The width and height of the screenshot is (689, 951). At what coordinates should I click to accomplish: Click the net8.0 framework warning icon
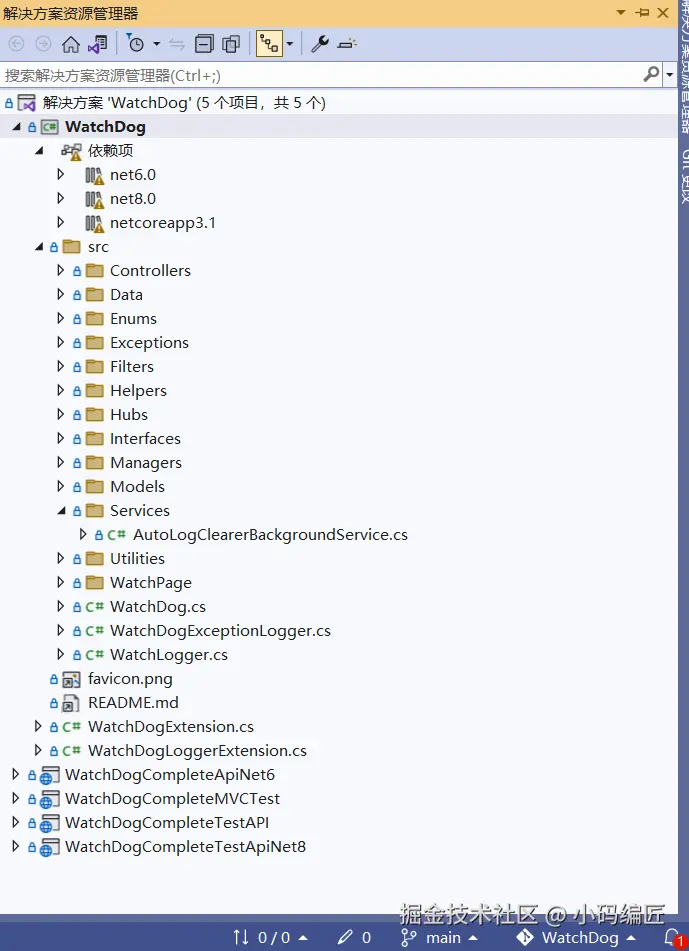point(95,199)
